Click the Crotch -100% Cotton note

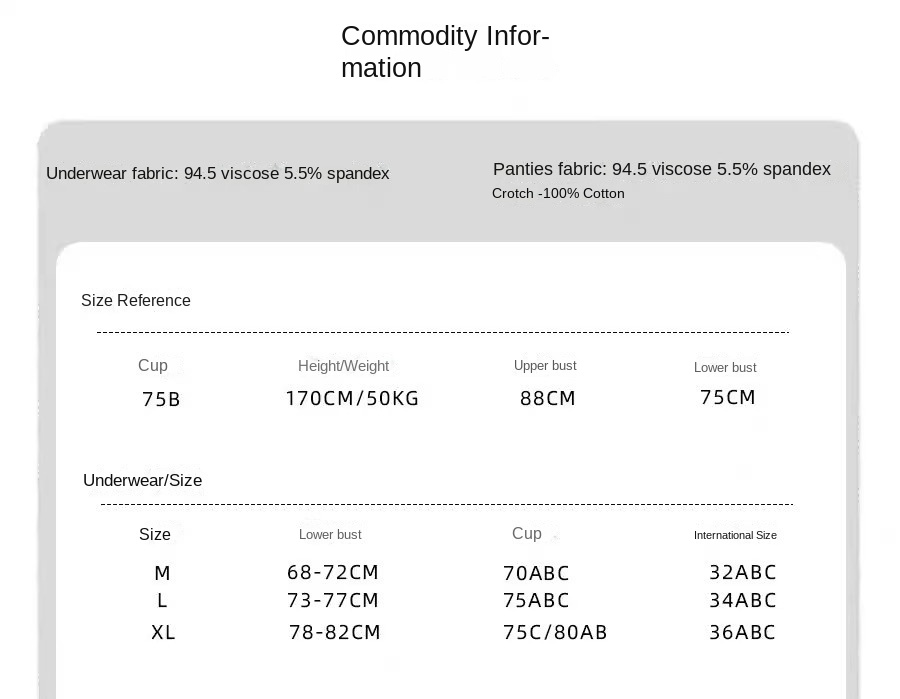point(558,193)
